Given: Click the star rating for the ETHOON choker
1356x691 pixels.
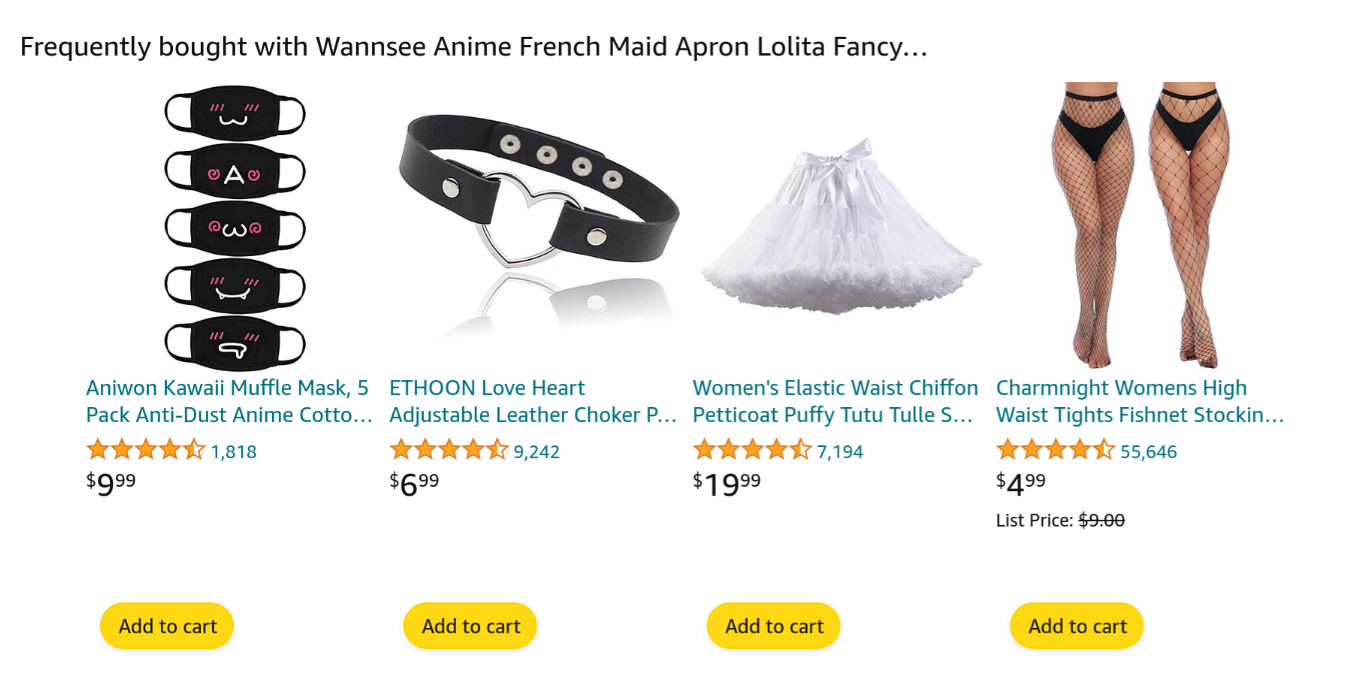Looking at the screenshot, I should (448, 450).
